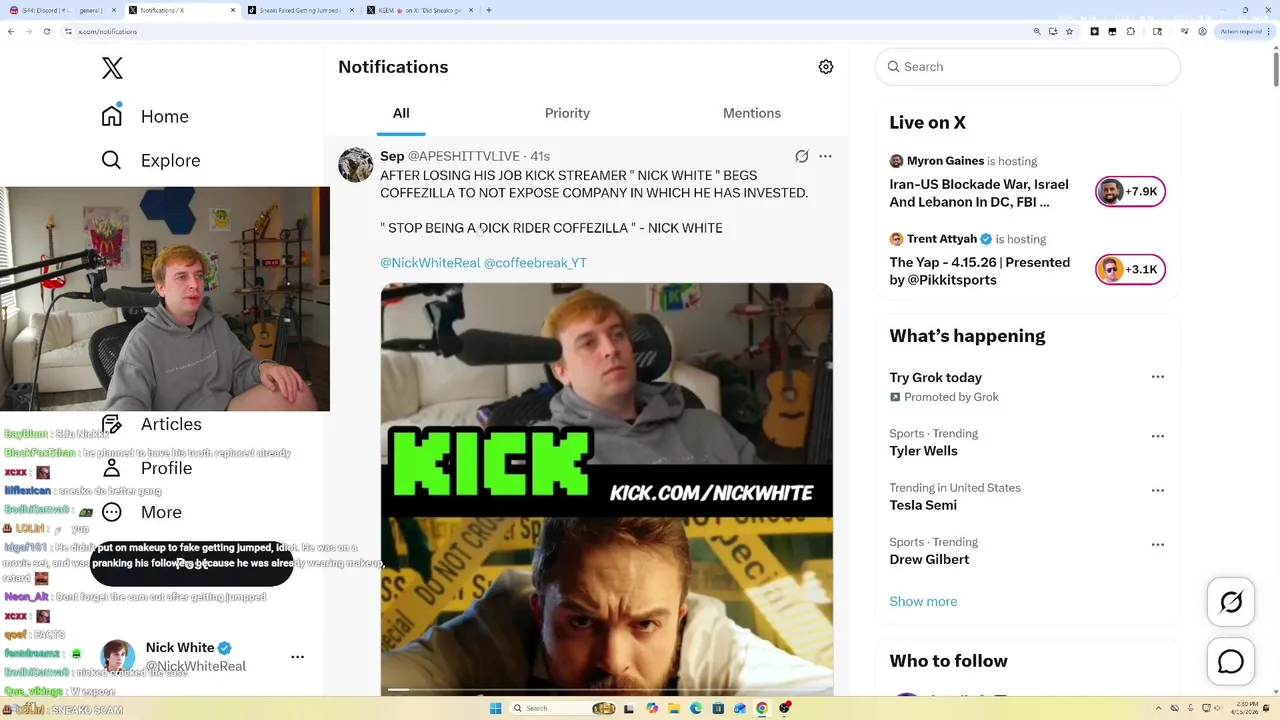Open Microsoft Edge from the taskbar
Image resolution: width=1280 pixels, height=720 pixels.
tap(696, 709)
